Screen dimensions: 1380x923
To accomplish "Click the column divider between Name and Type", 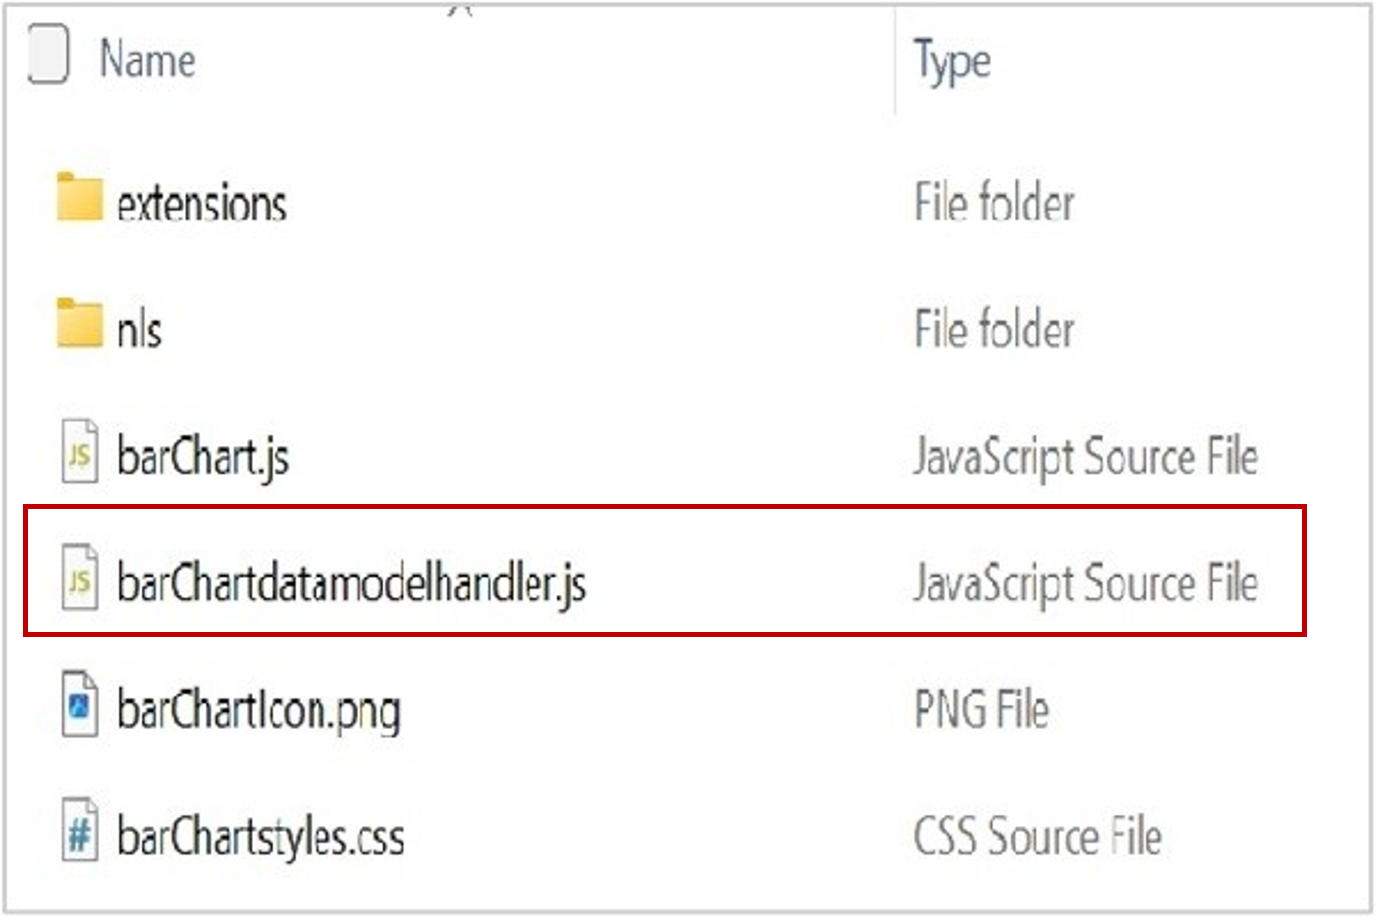I will tap(893, 60).
